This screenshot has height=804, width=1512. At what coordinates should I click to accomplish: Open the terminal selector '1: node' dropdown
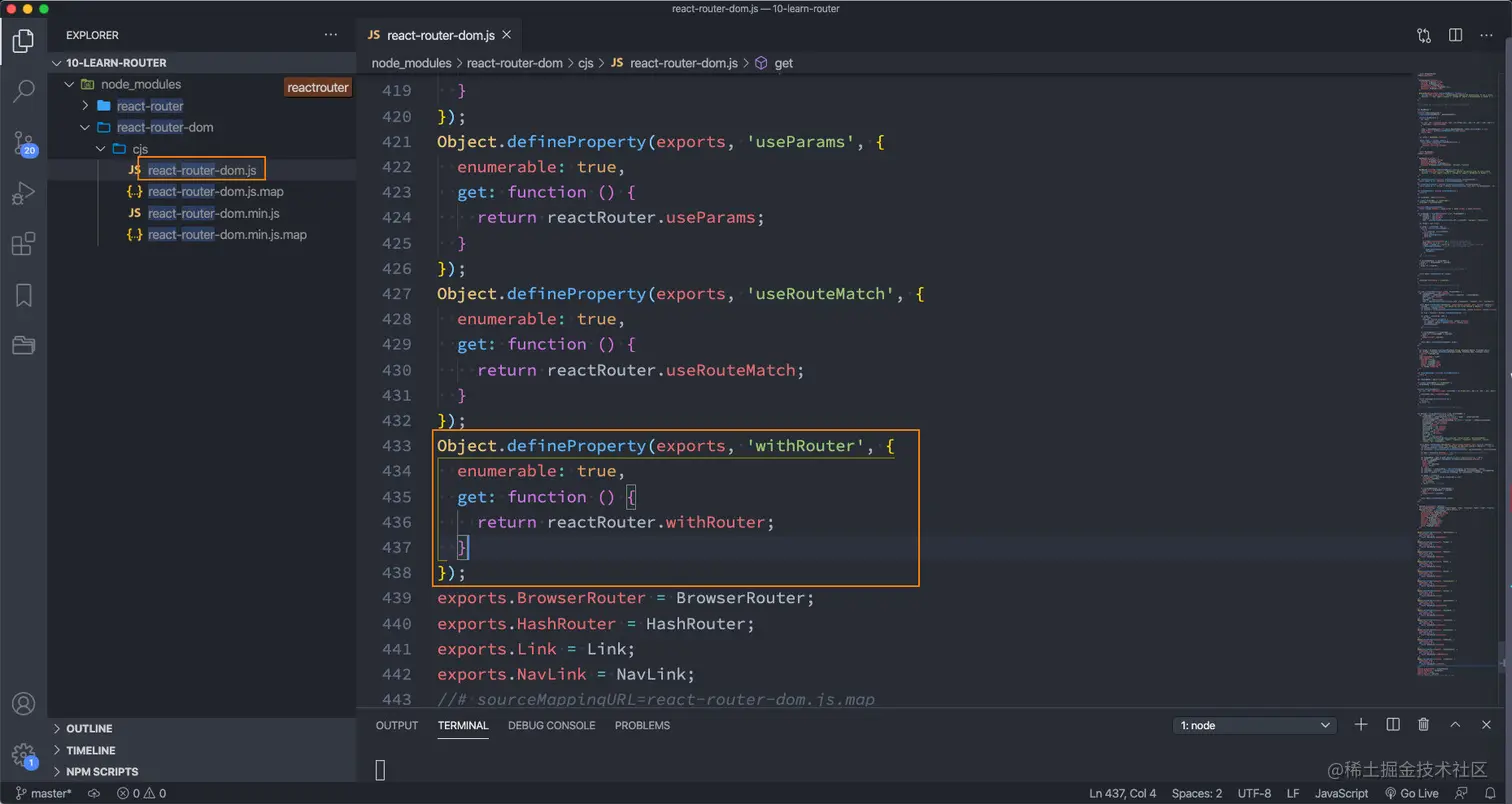1255,725
